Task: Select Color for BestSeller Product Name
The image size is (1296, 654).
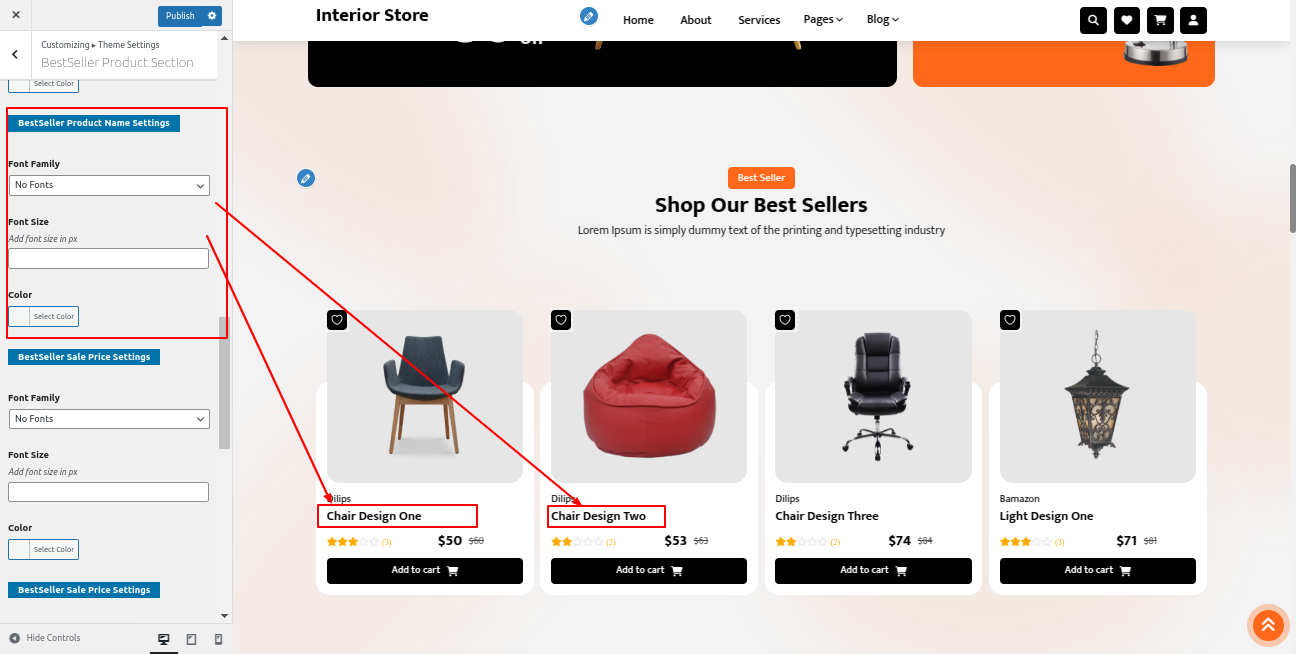Action: coord(43,316)
